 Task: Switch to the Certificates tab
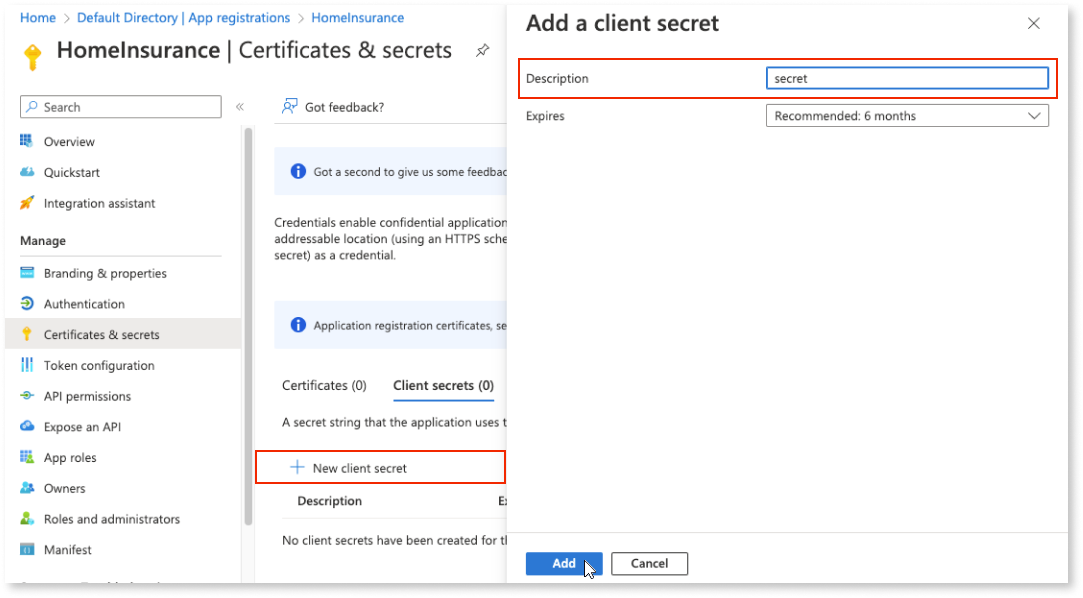click(x=323, y=385)
